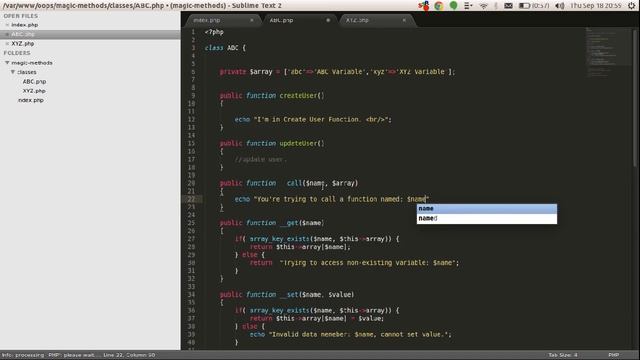640x360 pixels.
Task: Click the createUser function name
Action: coord(298,96)
